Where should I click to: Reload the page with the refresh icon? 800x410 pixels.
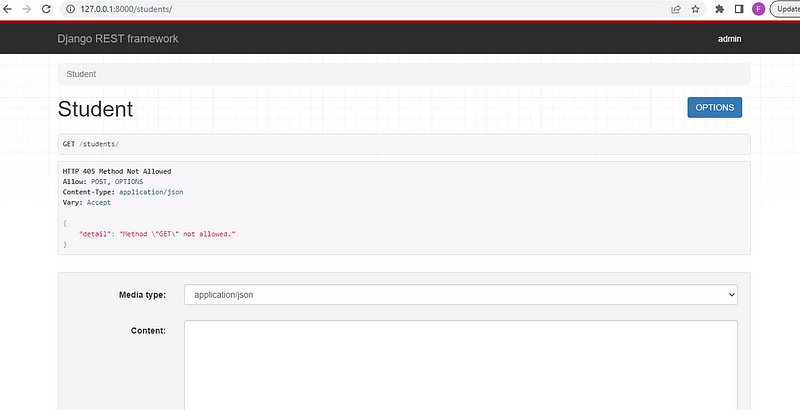(x=46, y=9)
